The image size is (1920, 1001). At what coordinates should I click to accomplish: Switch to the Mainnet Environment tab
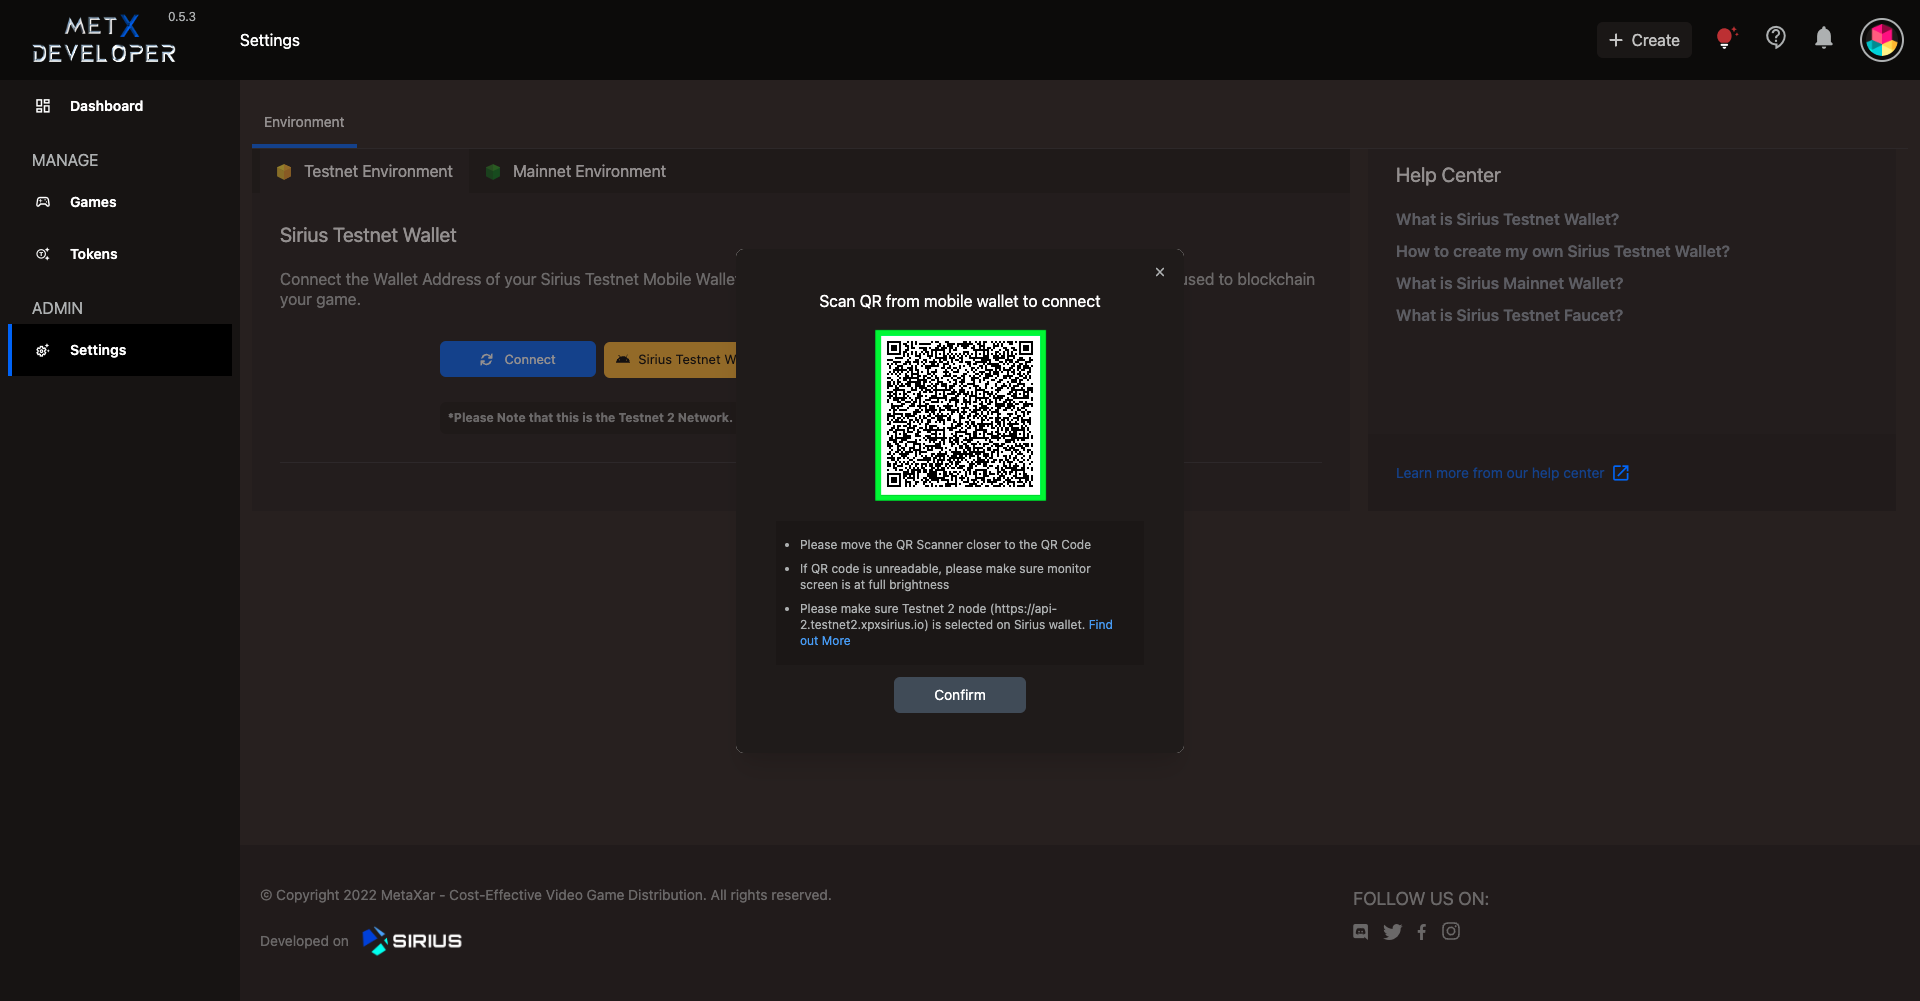point(575,172)
